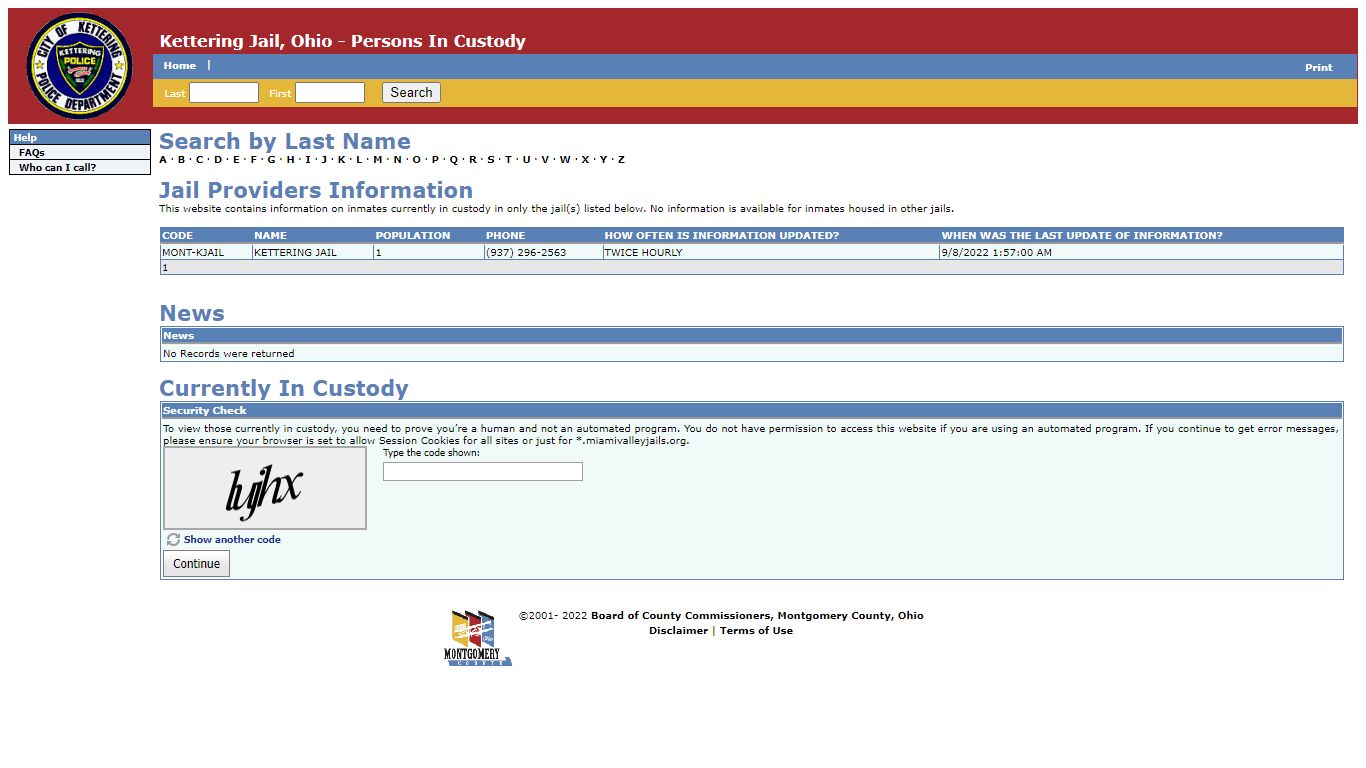Browse last names starting with D
The image size is (1366, 768).
[x=218, y=160]
